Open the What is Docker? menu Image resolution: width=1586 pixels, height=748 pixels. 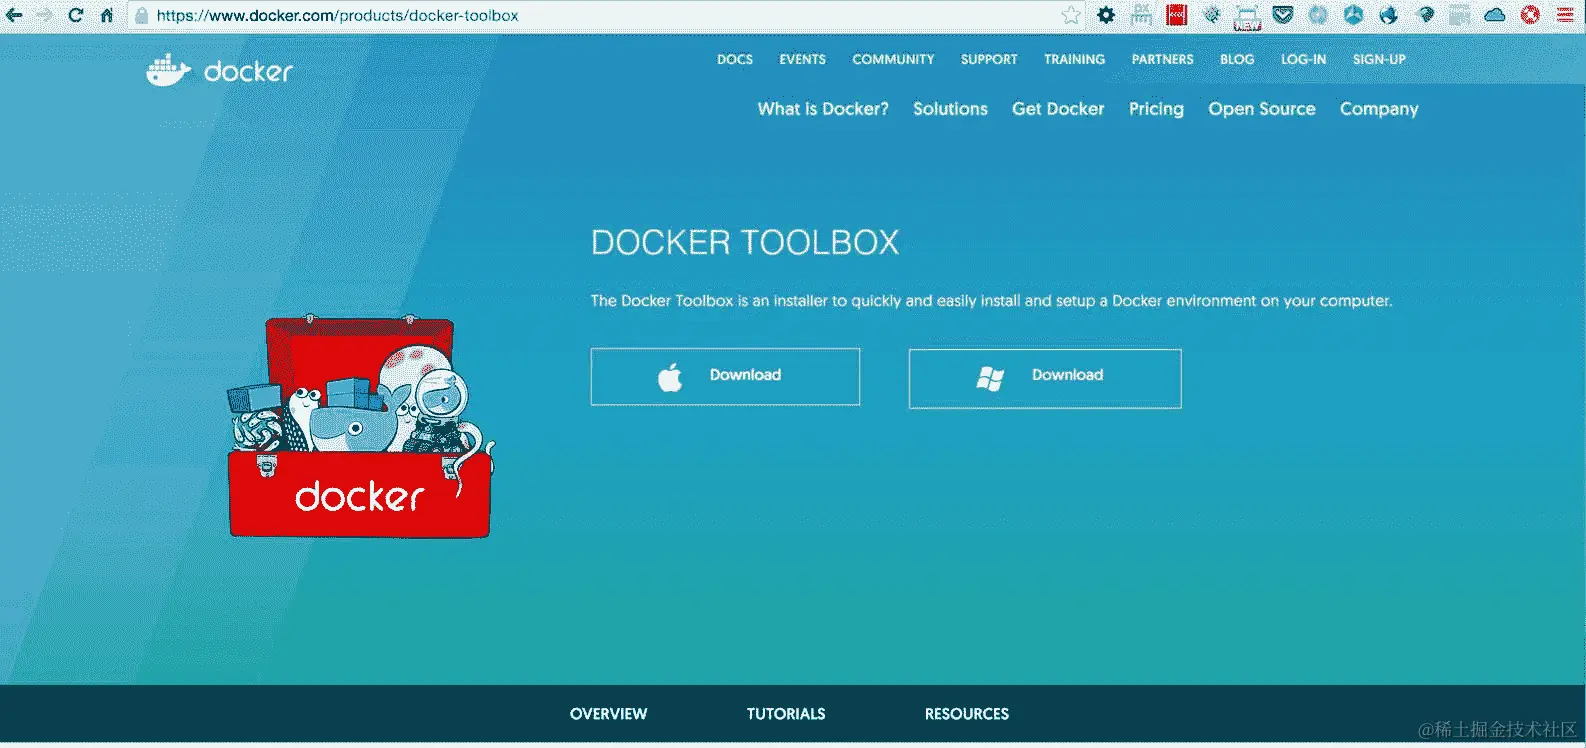pyautogui.click(x=823, y=109)
